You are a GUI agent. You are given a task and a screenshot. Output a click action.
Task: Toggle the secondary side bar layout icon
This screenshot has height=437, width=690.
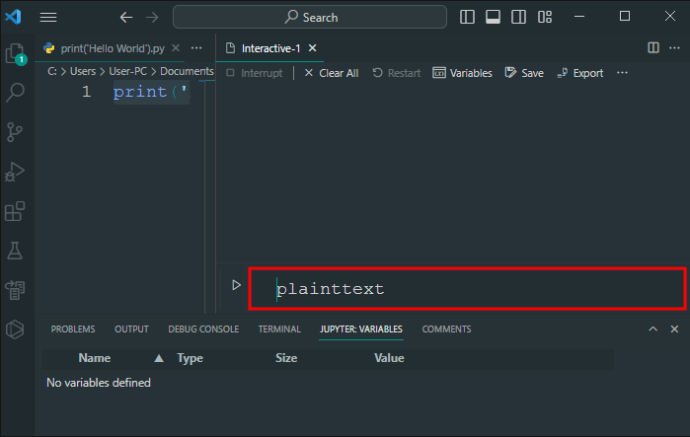click(x=518, y=17)
